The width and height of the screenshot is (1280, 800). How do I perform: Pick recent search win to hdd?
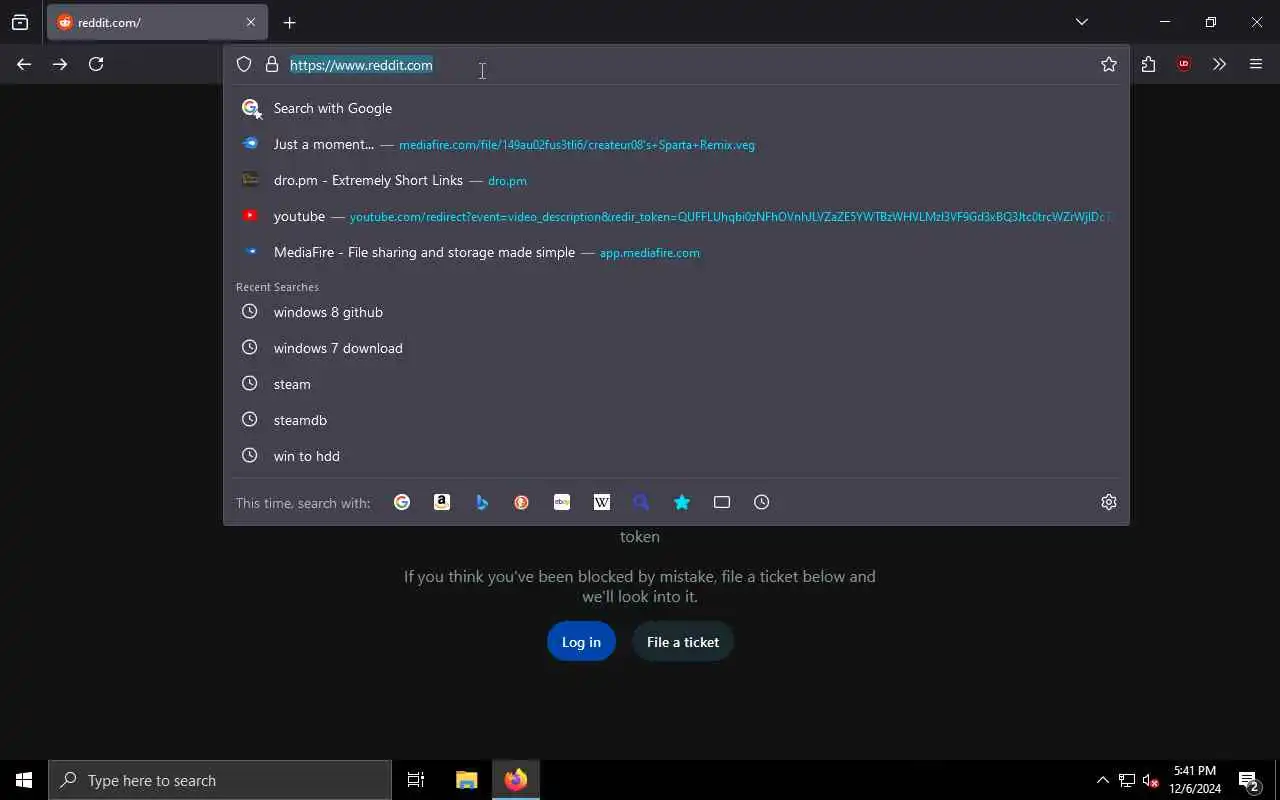(x=676, y=456)
